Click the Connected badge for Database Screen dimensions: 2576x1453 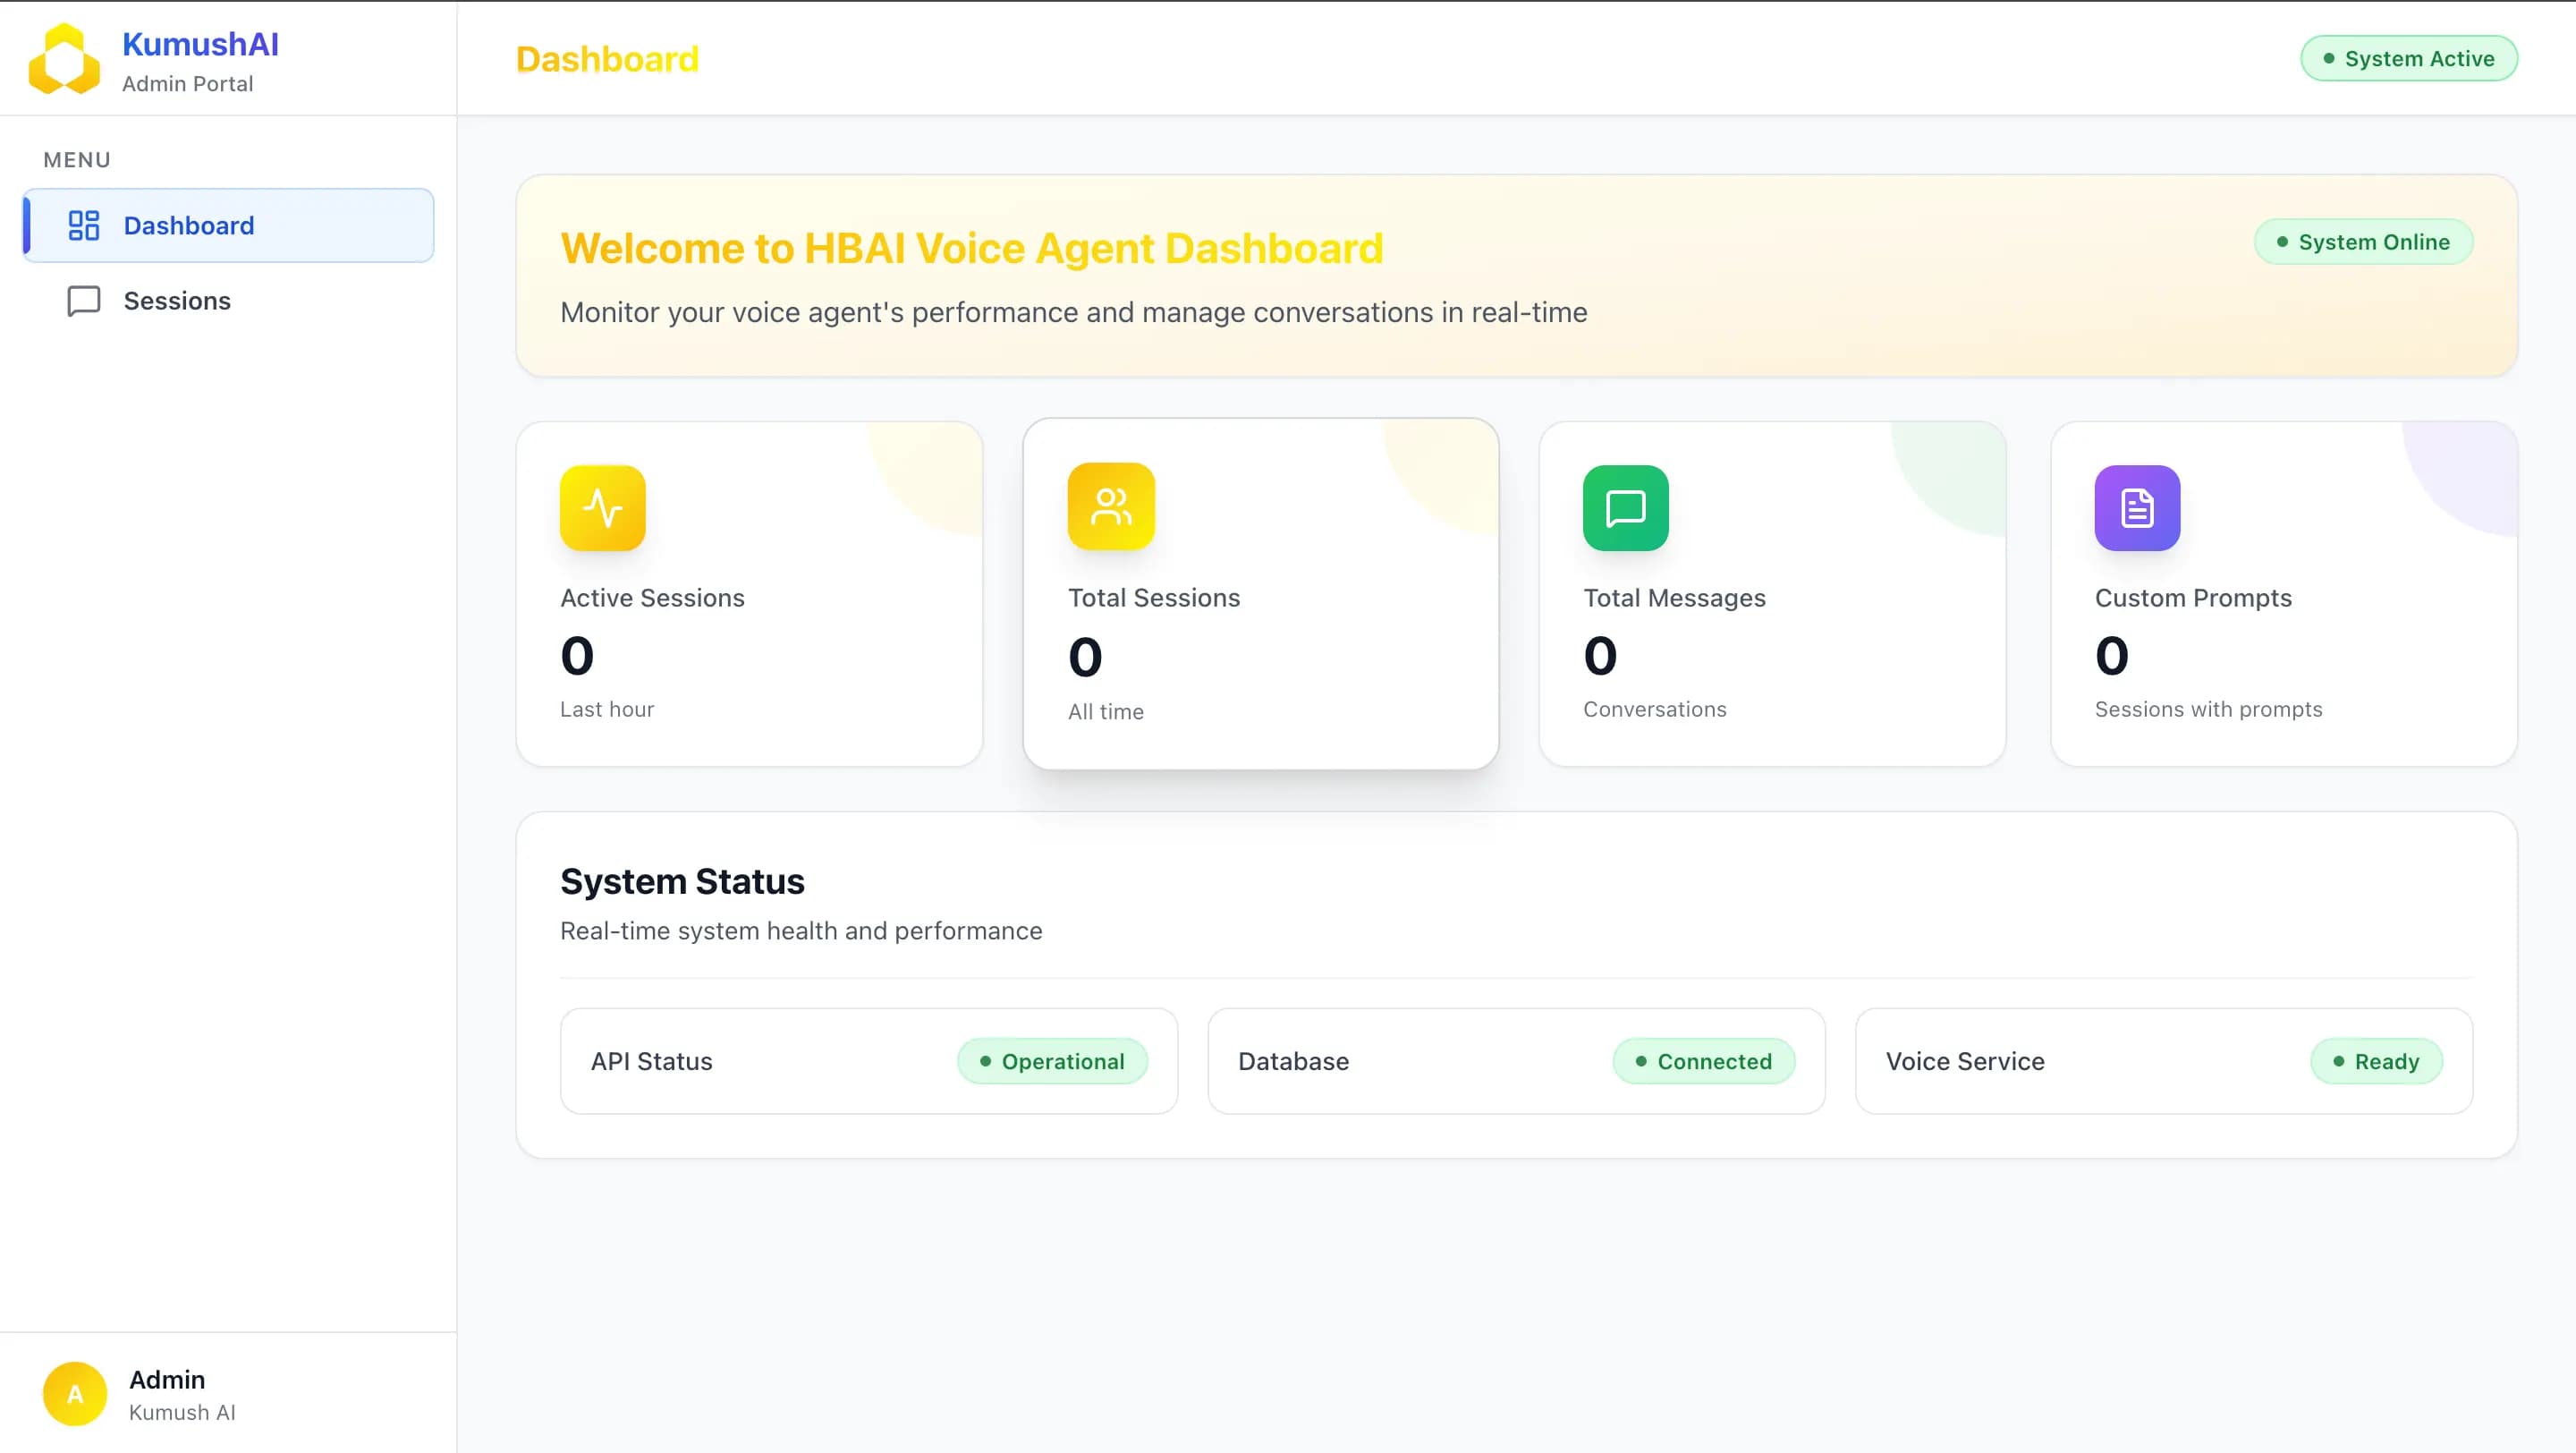(1703, 1061)
